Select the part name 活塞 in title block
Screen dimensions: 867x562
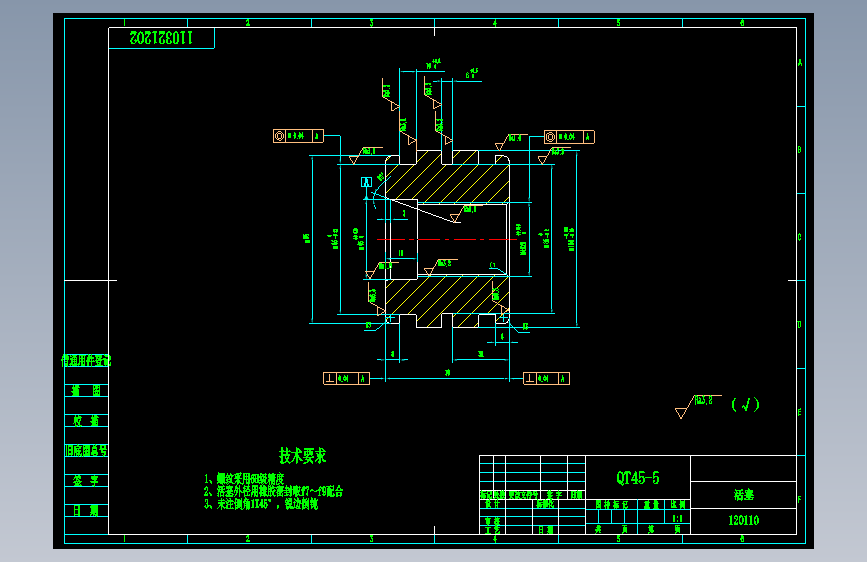click(x=744, y=495)
